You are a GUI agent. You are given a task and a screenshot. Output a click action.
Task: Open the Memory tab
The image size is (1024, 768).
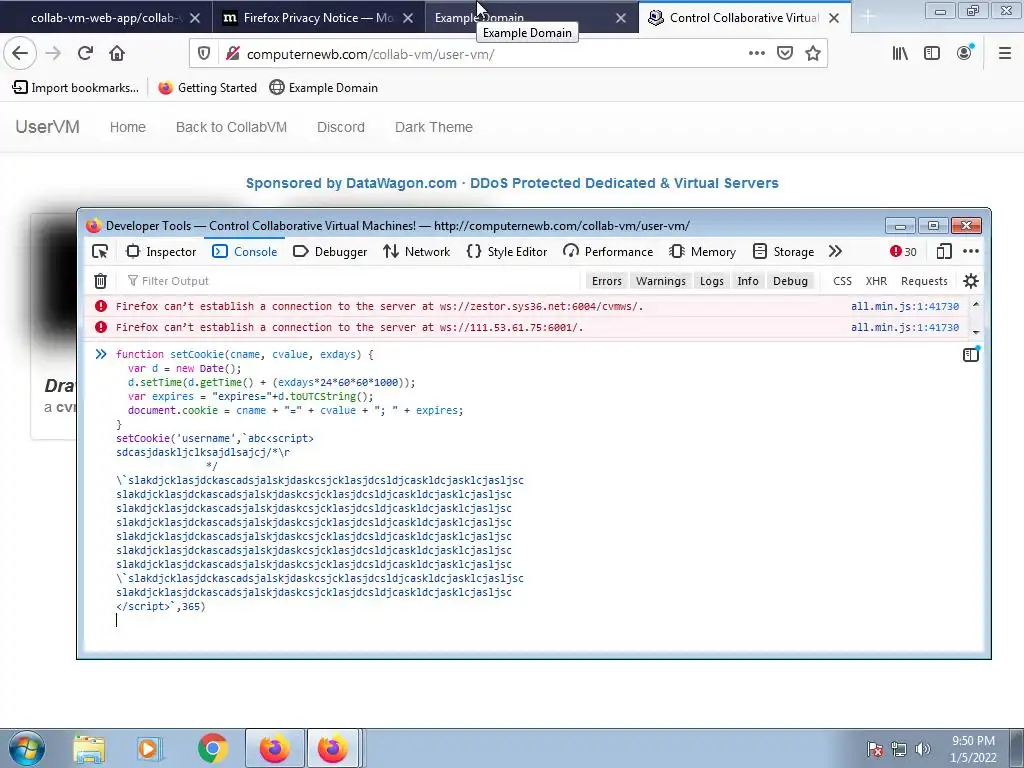(703, 251)
